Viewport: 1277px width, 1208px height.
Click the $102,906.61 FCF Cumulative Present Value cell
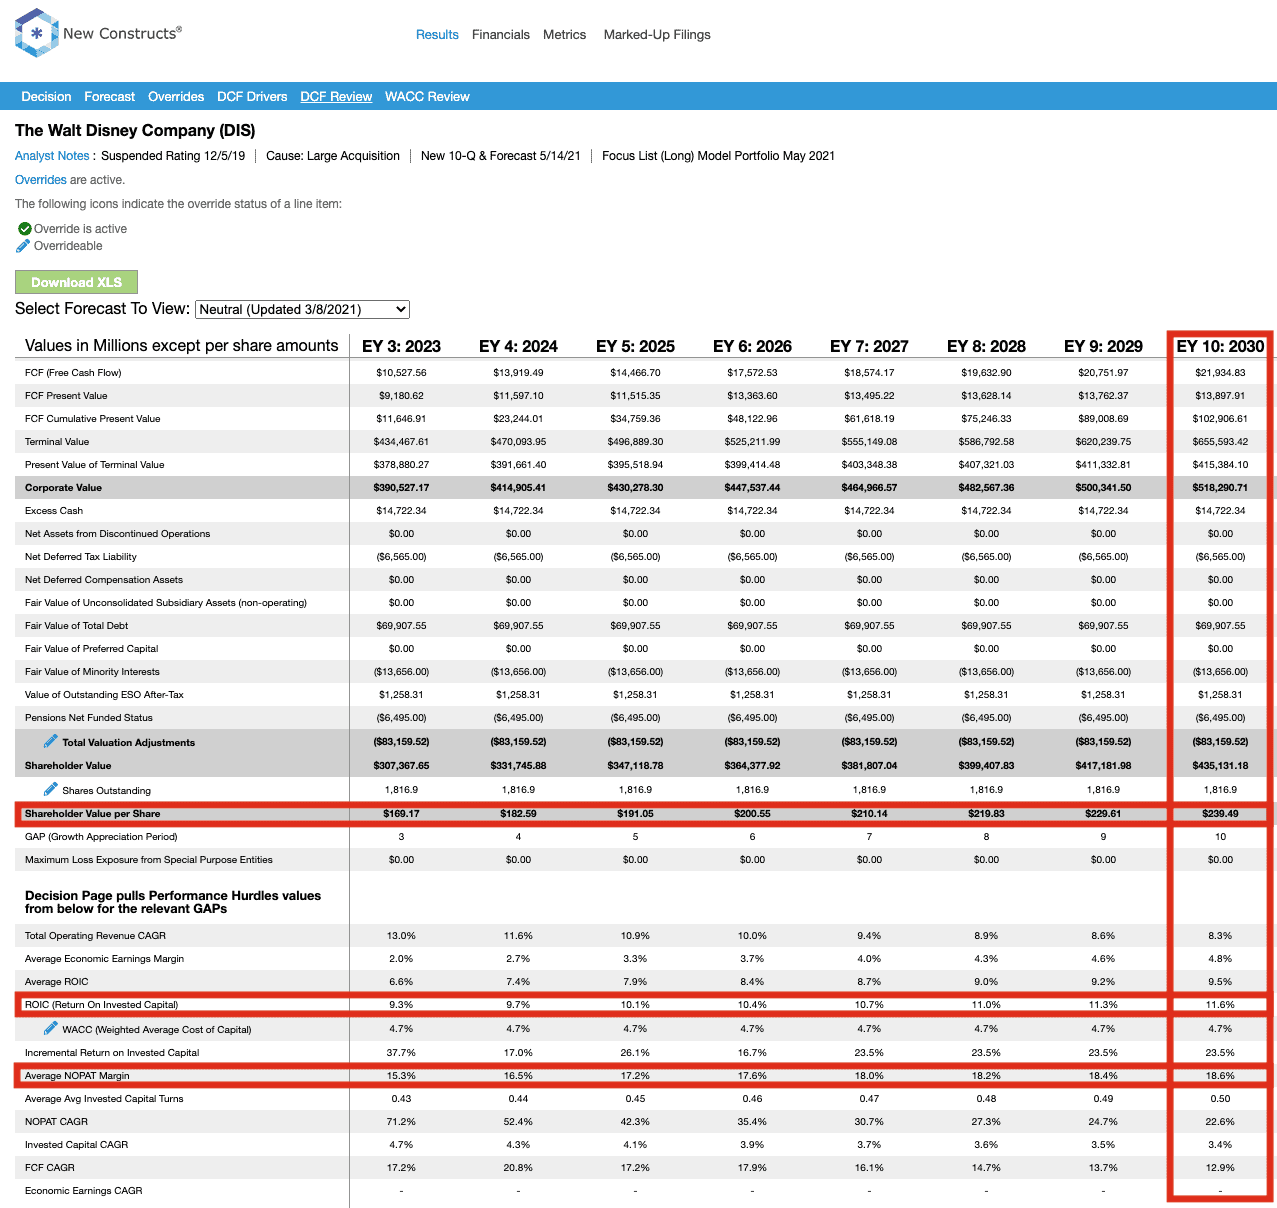tap(1220, 419)
